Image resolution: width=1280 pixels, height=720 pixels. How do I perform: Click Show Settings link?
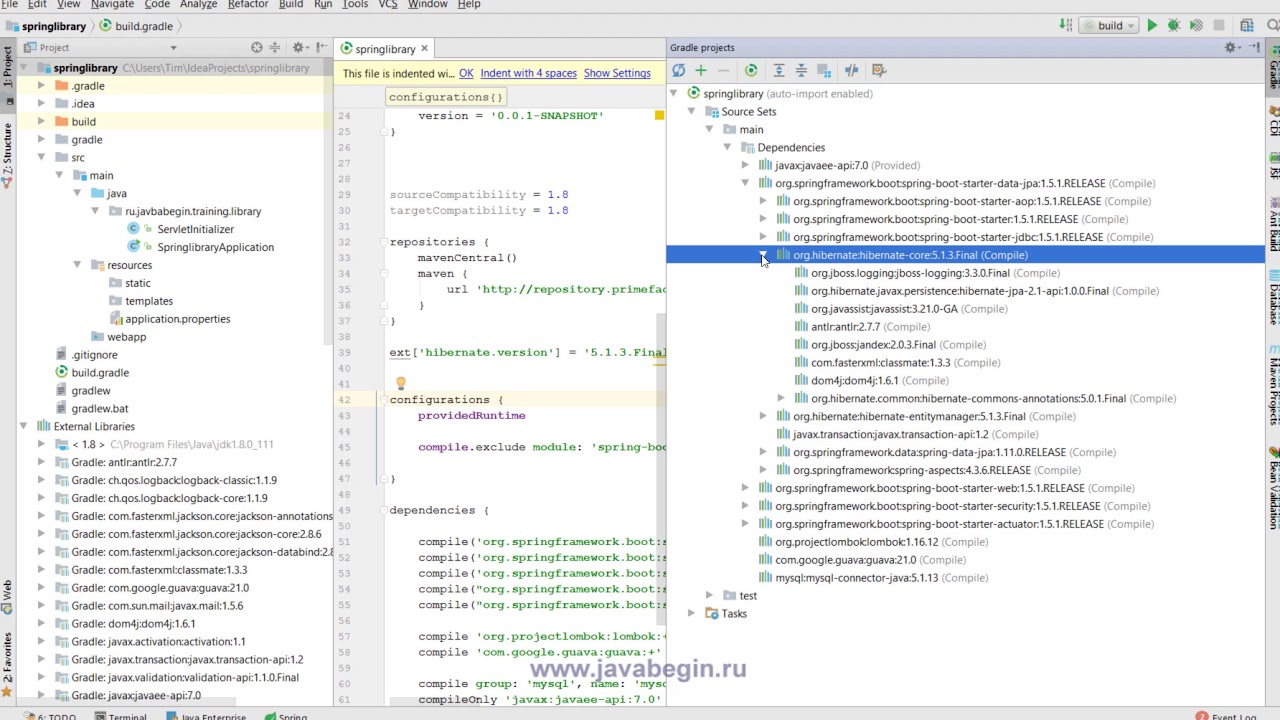(617, 73)
